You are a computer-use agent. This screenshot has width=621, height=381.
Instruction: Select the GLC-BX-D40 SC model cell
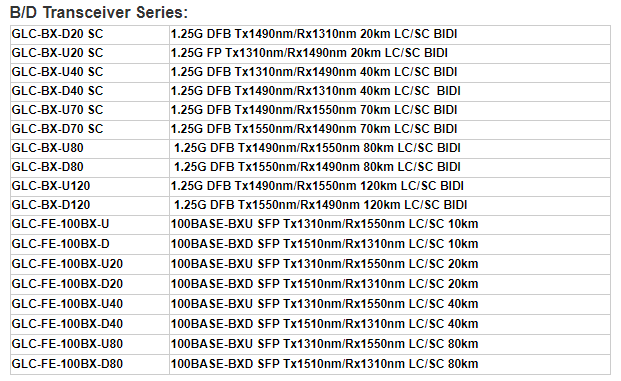(90, 92)
